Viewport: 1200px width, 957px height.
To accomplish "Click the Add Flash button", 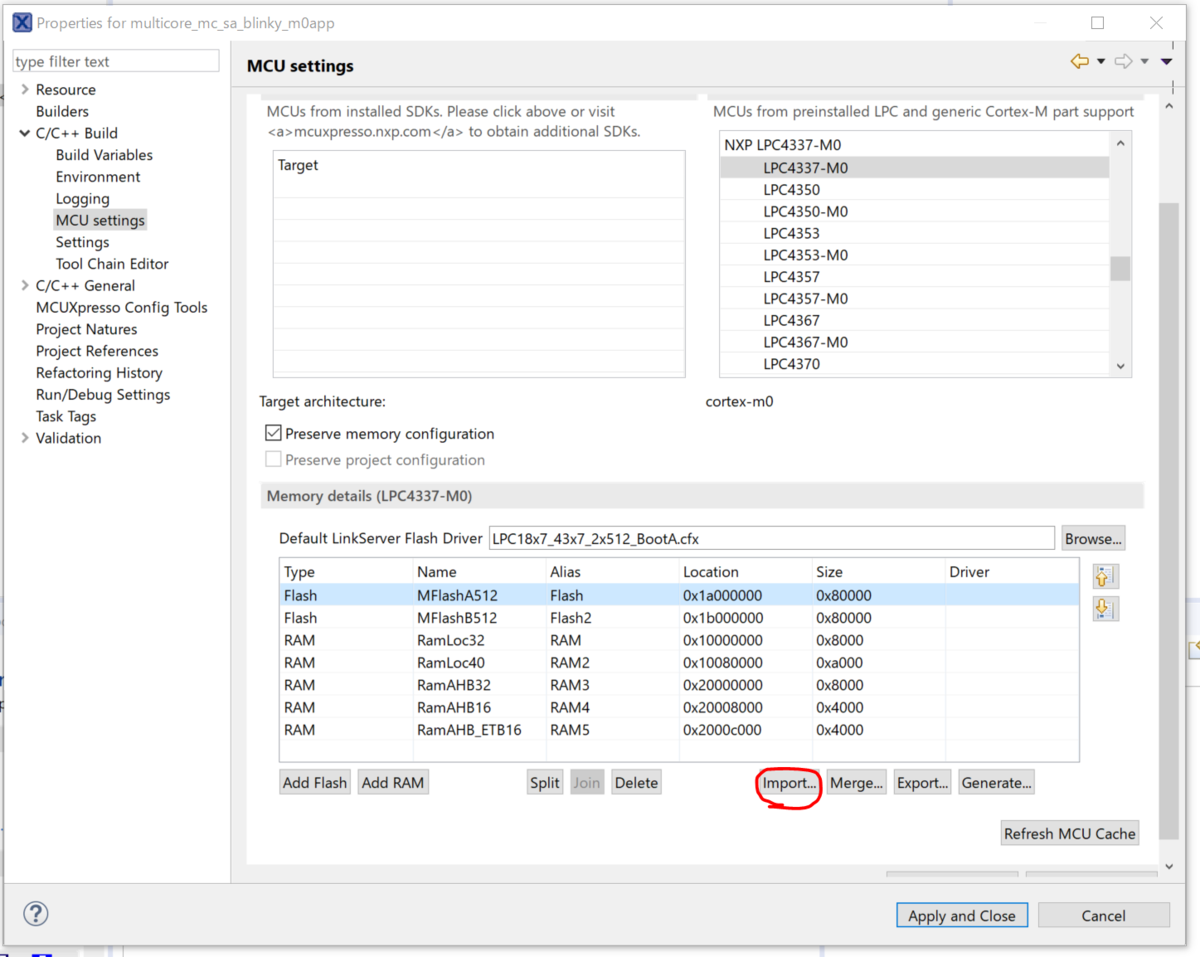I will click(x=315, y=782).
